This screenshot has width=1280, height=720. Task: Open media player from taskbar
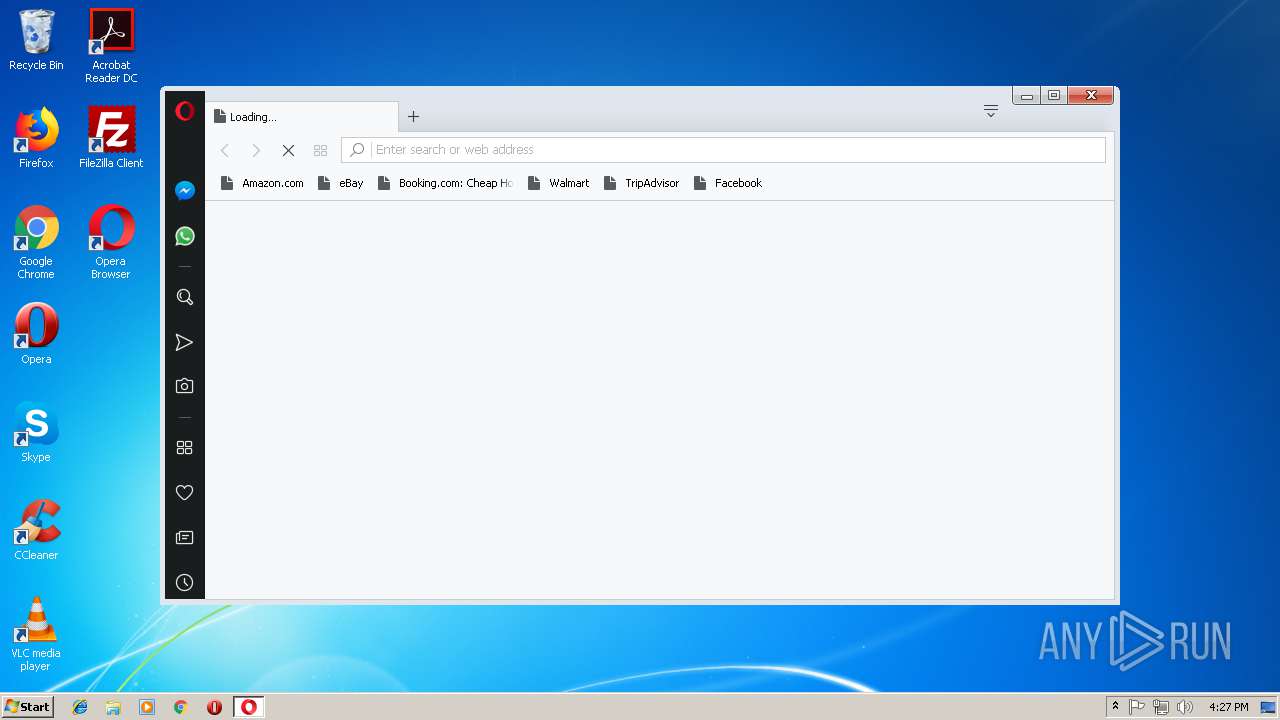click(147, 707)
